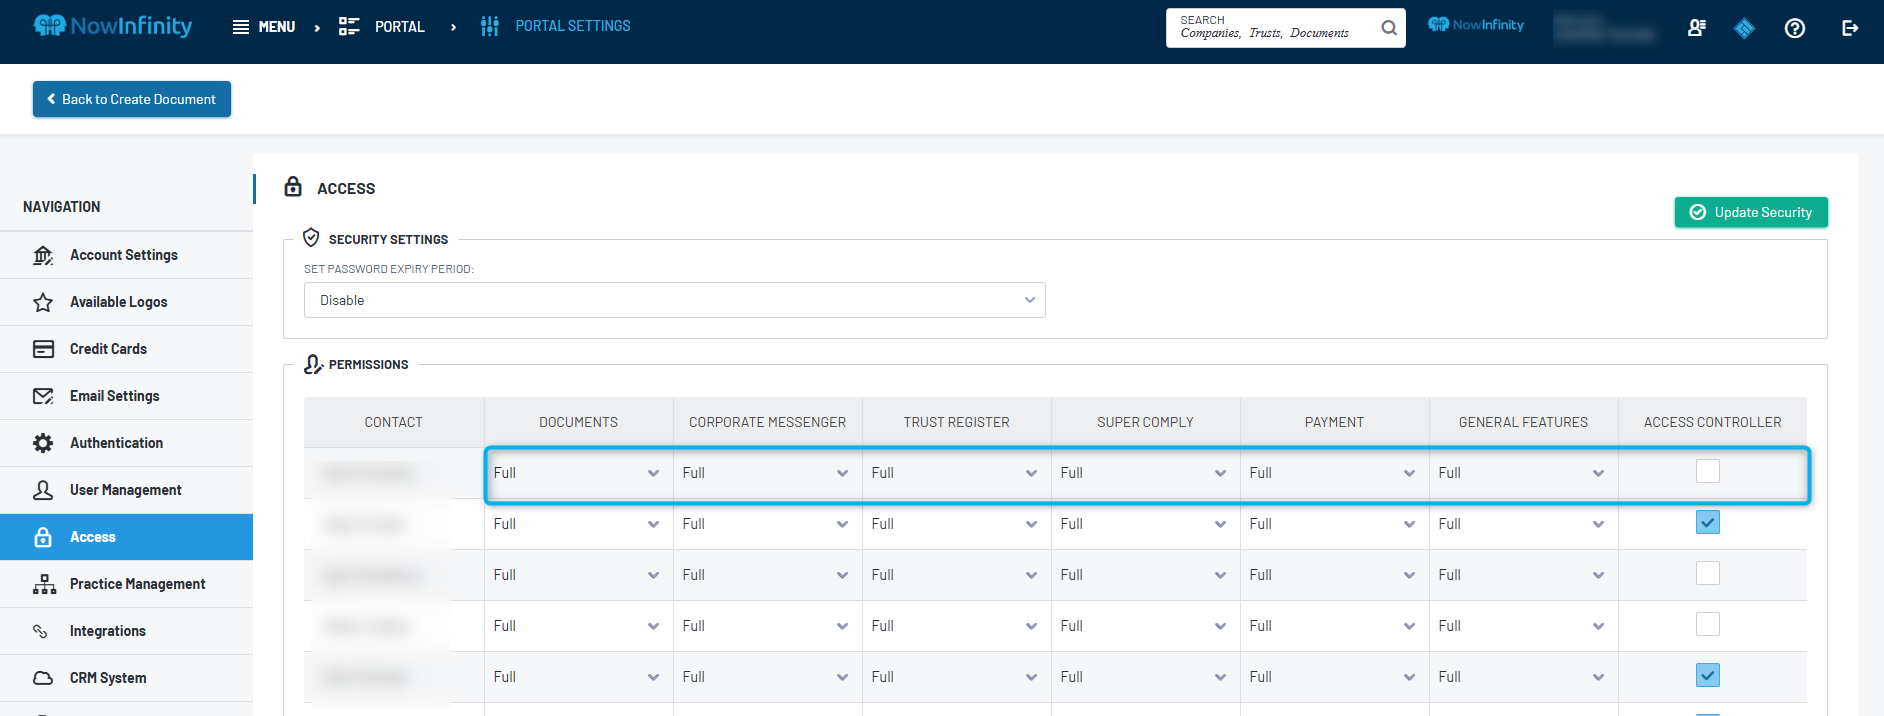
Task: Open the main MENU in top bar
Action: tap(264, 27)
